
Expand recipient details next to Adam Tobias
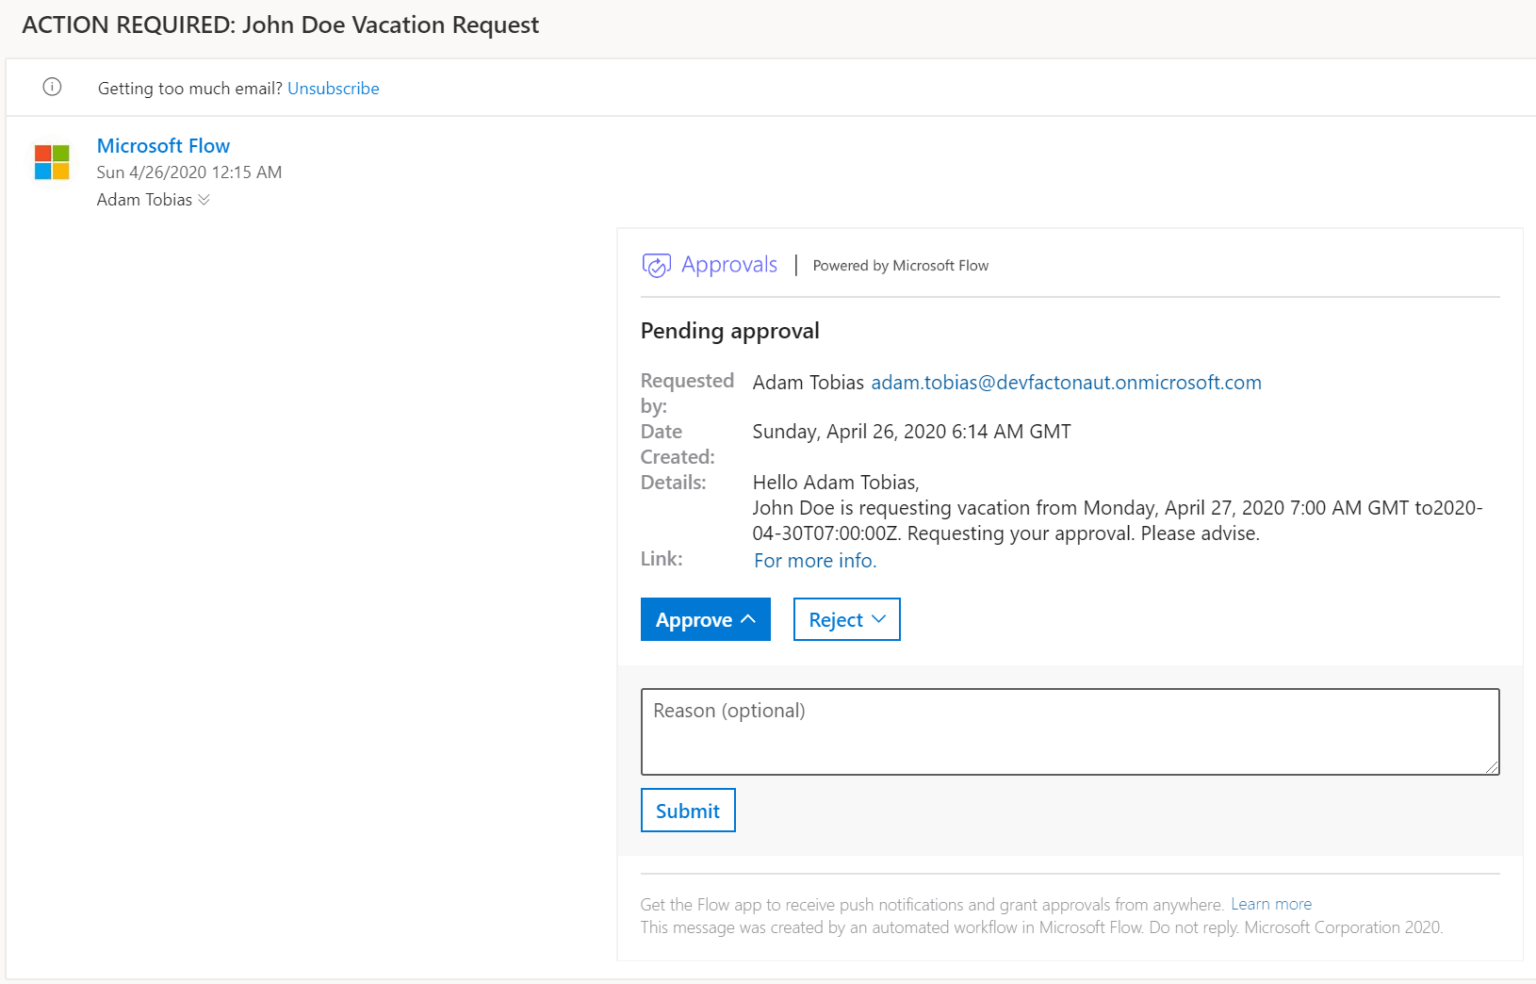tap(204, 199)
